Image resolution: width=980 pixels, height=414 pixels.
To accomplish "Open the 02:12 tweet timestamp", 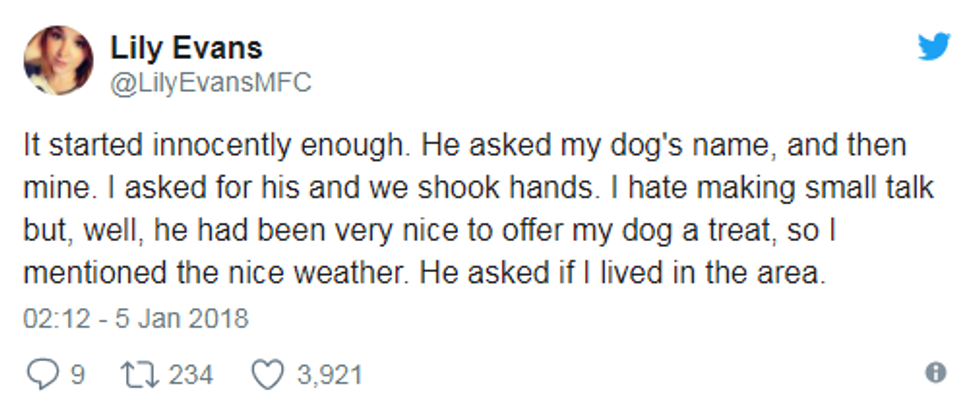I will click(56, 318).
